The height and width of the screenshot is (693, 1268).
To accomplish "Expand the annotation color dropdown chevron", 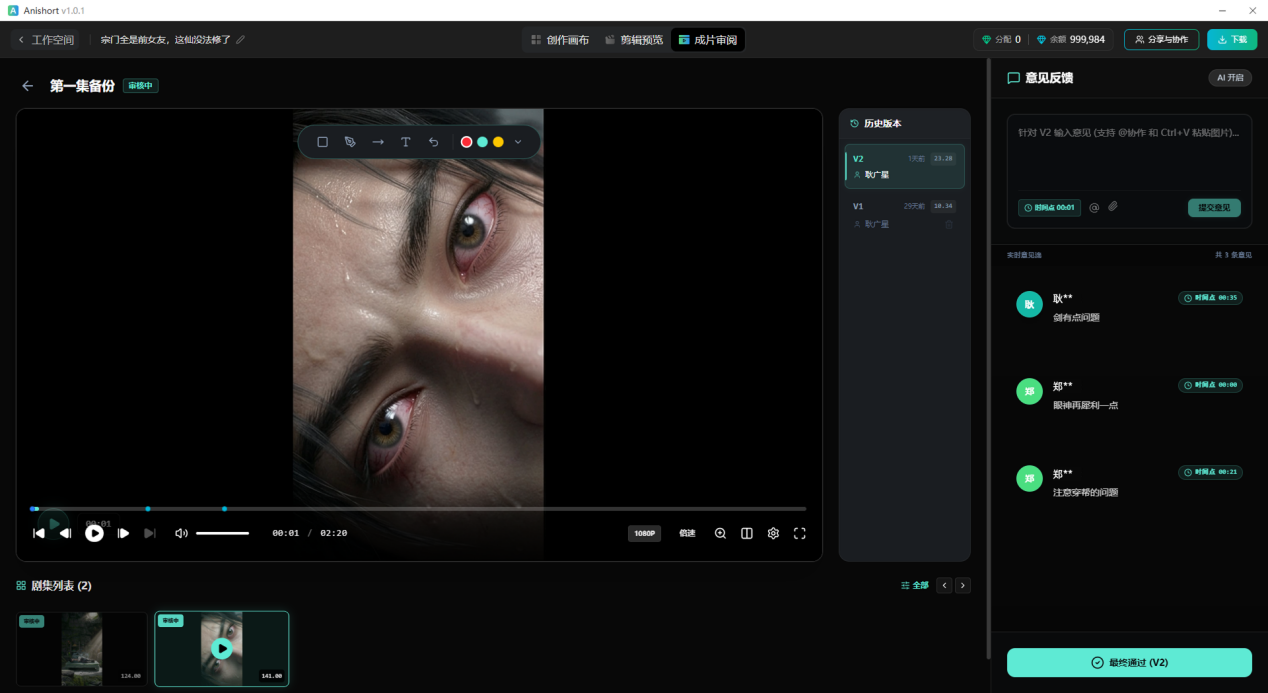I will point(518,142).
